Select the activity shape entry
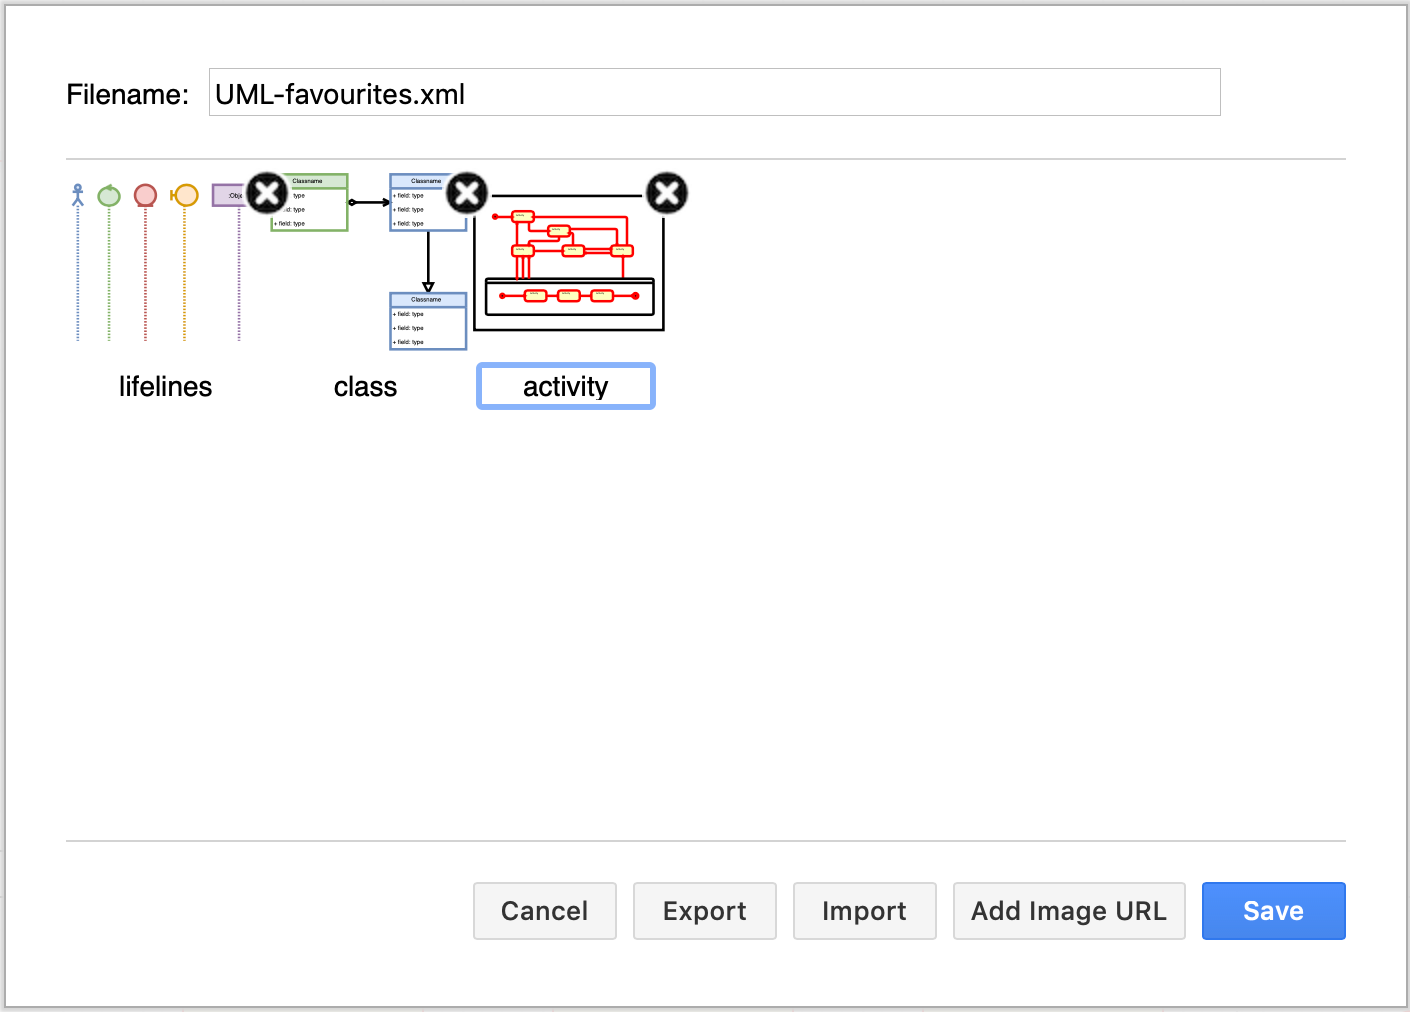1410x1012 pixels. 565,386
